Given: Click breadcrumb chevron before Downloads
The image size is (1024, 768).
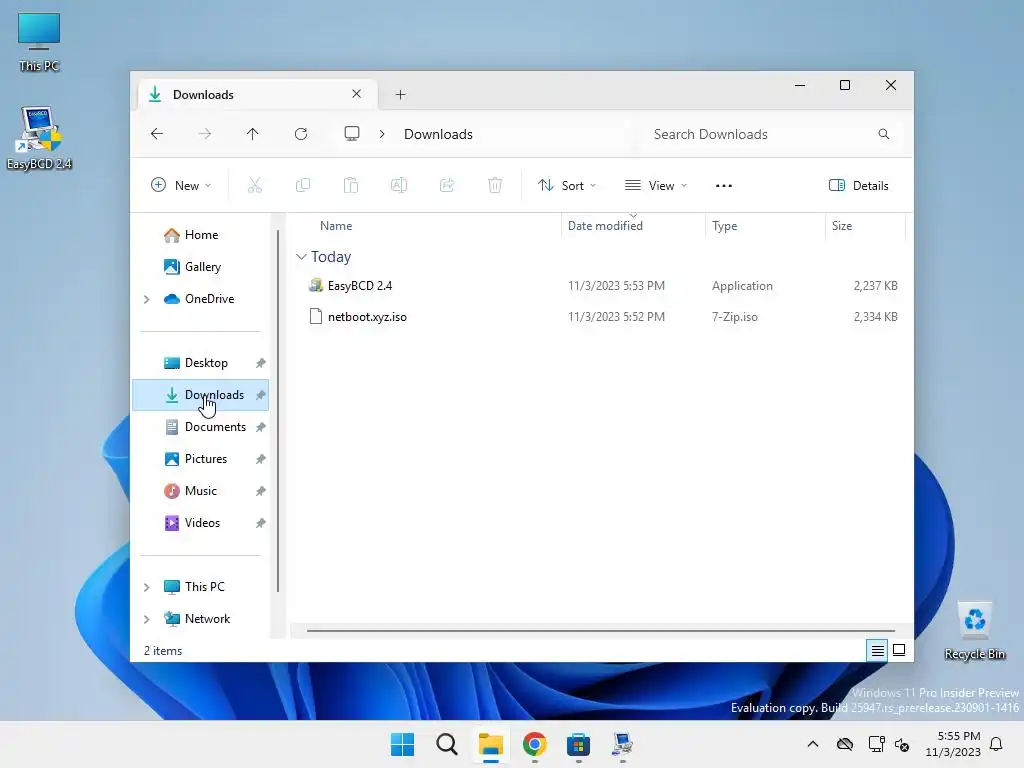Looking at the screenshot, I should click(382, 134).
